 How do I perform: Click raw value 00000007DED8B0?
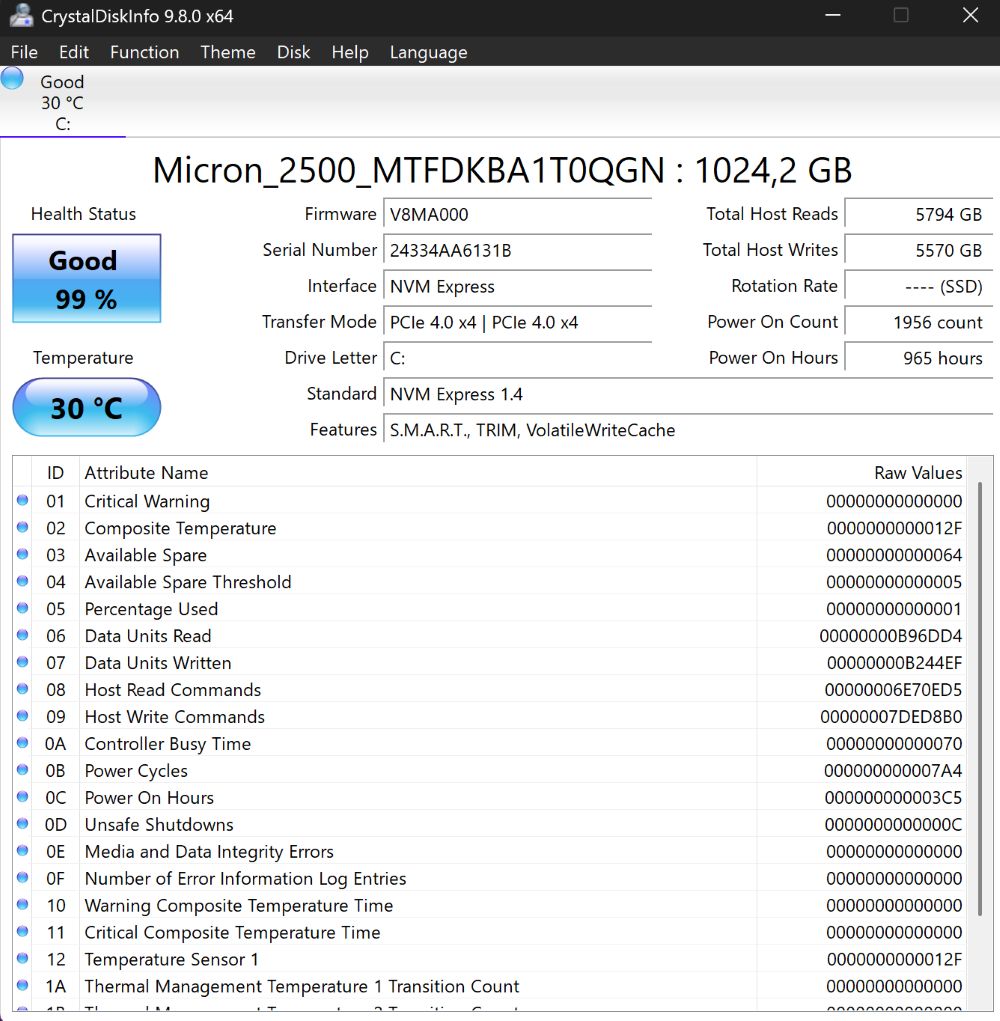coord(891,716)
